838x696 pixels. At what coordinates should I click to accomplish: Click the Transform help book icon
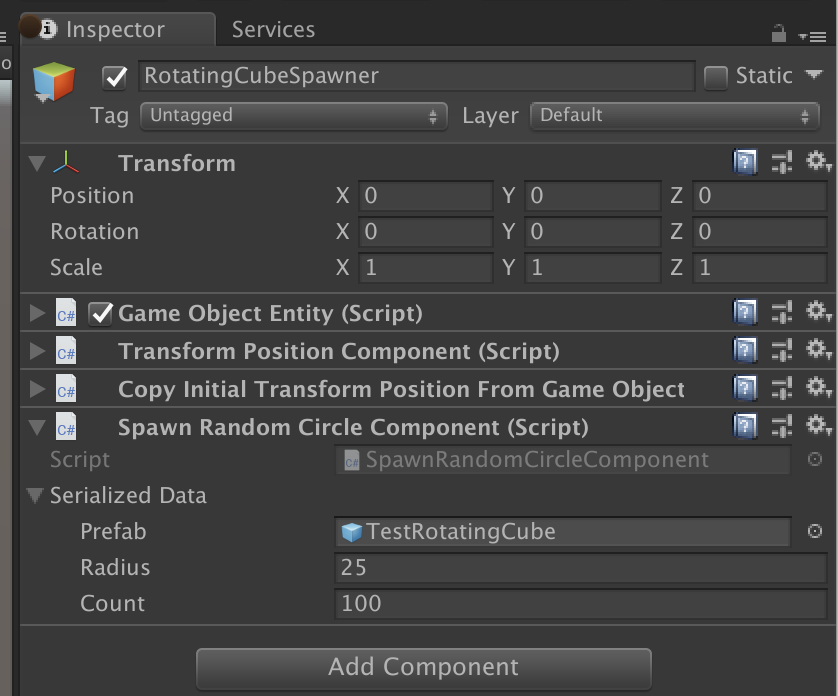[x=744, y=162]
